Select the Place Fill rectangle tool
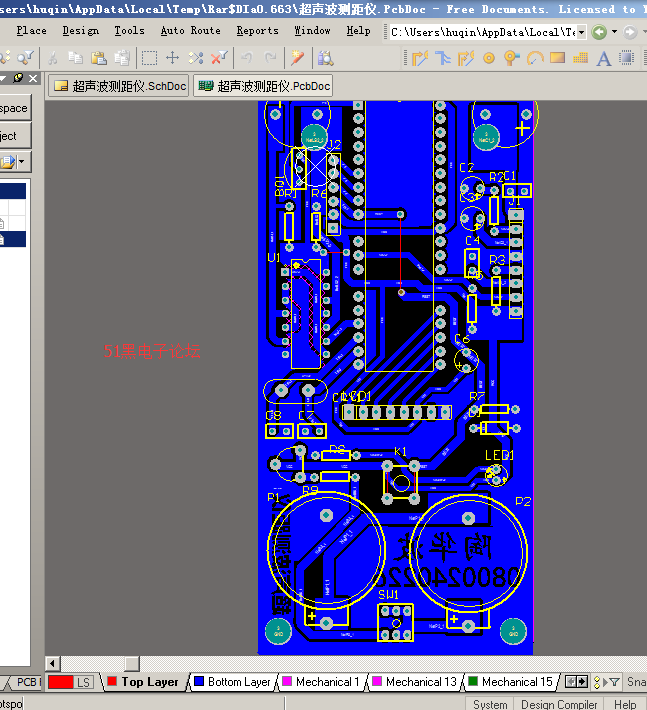 click(x=558, y=58)
